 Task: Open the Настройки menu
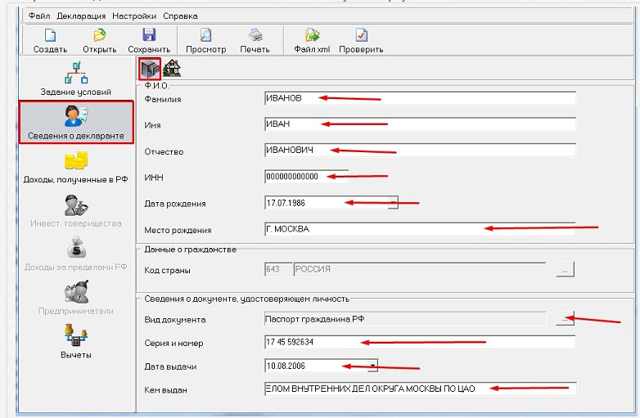[x=134, y=16]
